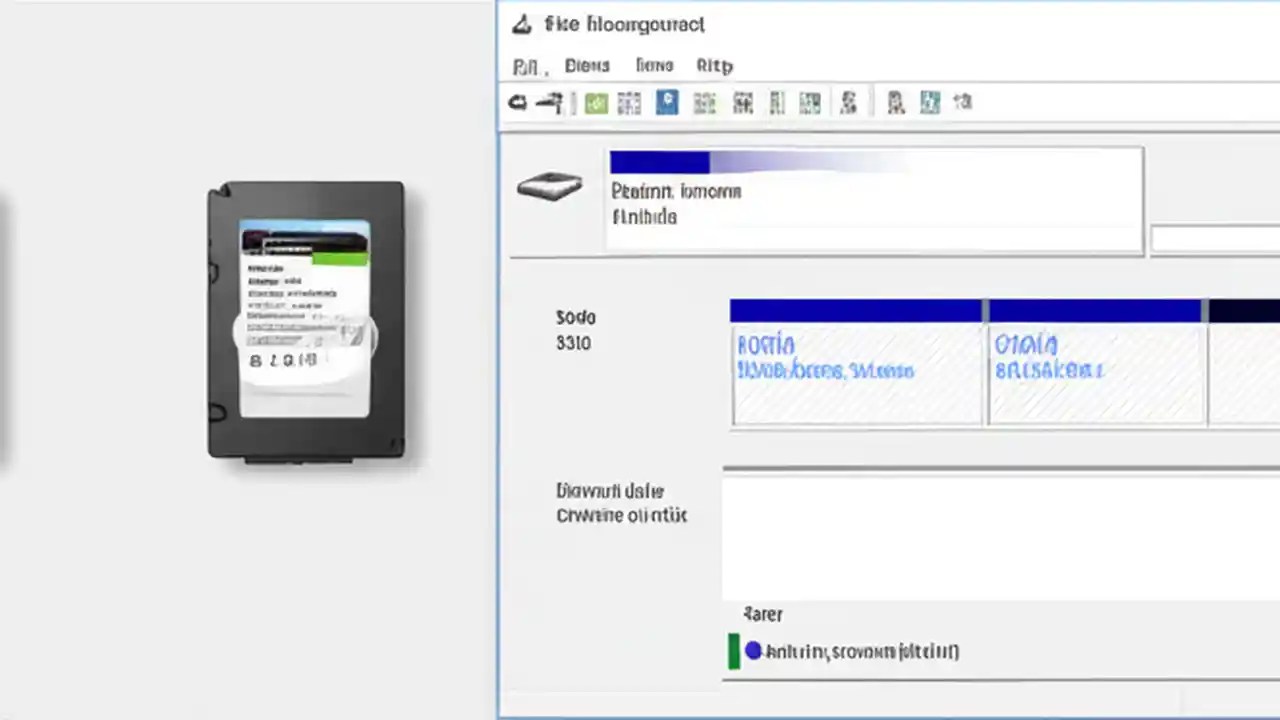Click the blue usage bar in device info

659,162
